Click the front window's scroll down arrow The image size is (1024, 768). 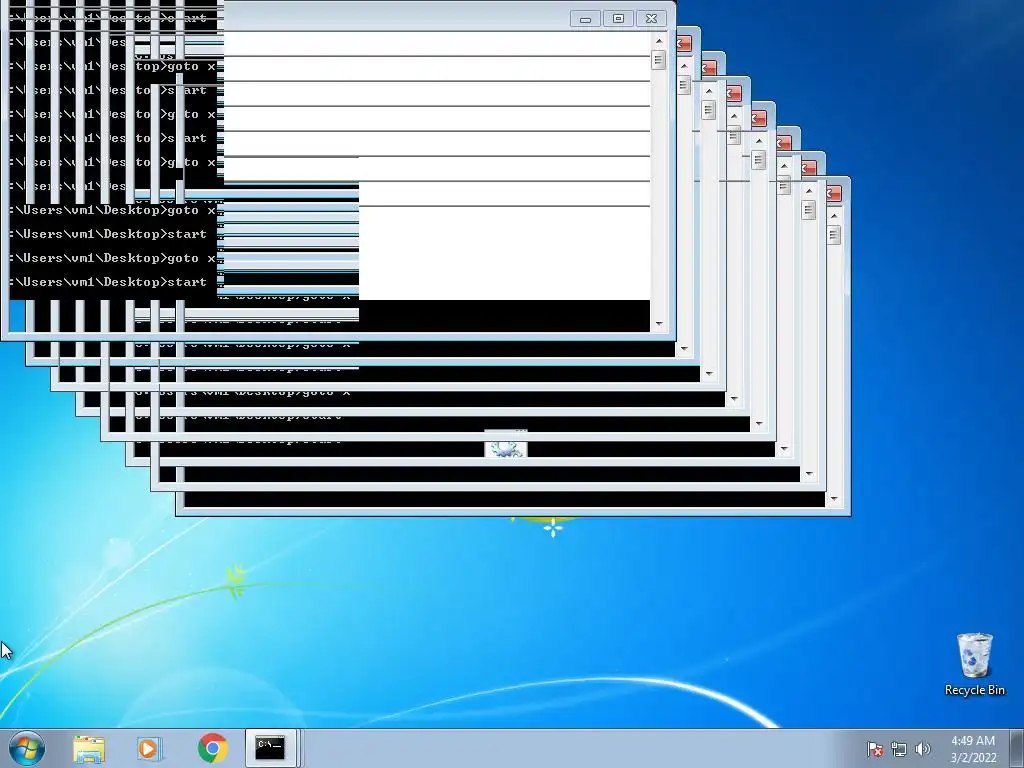tap(658, 324)
